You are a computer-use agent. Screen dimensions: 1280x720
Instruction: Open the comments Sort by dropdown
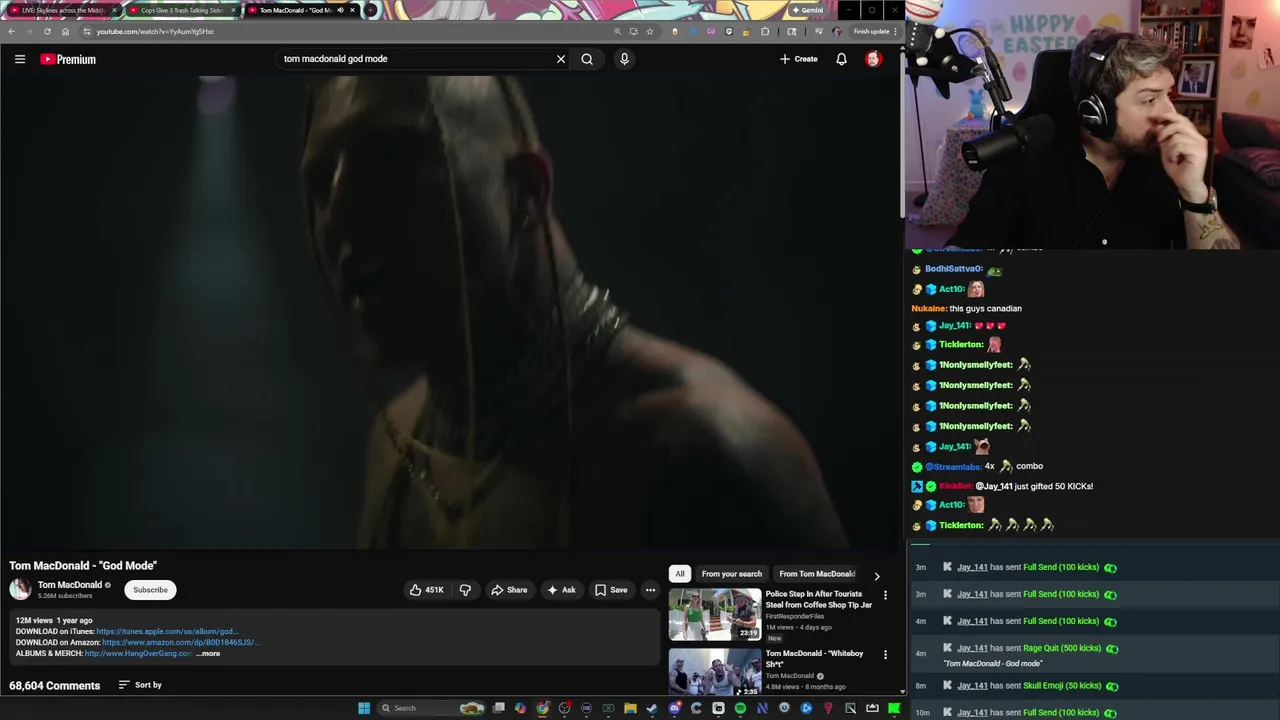[140, 685]
